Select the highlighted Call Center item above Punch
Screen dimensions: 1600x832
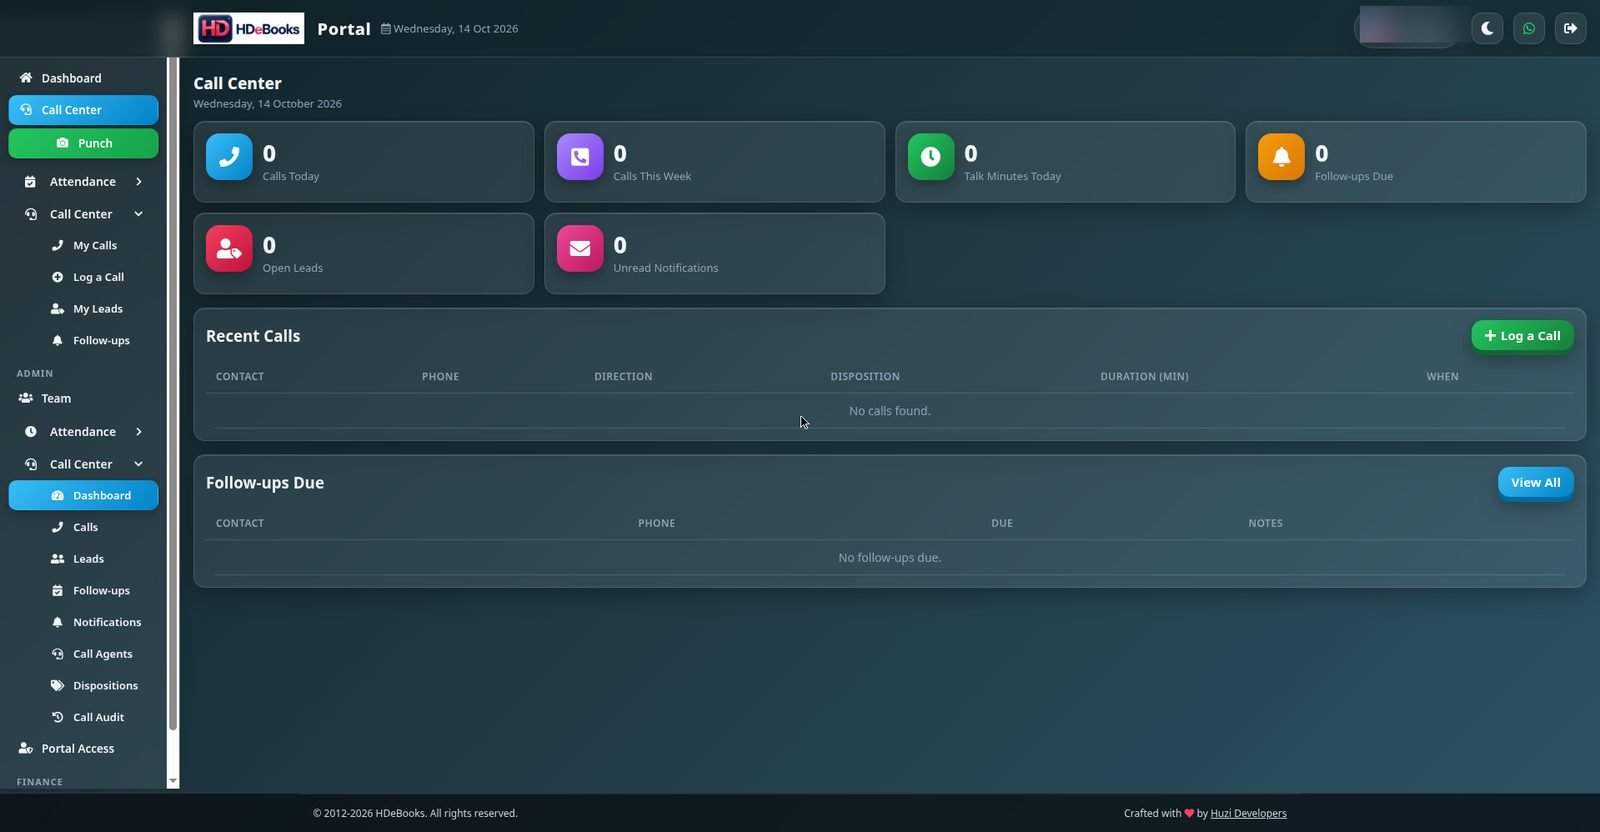click(84, 110)
